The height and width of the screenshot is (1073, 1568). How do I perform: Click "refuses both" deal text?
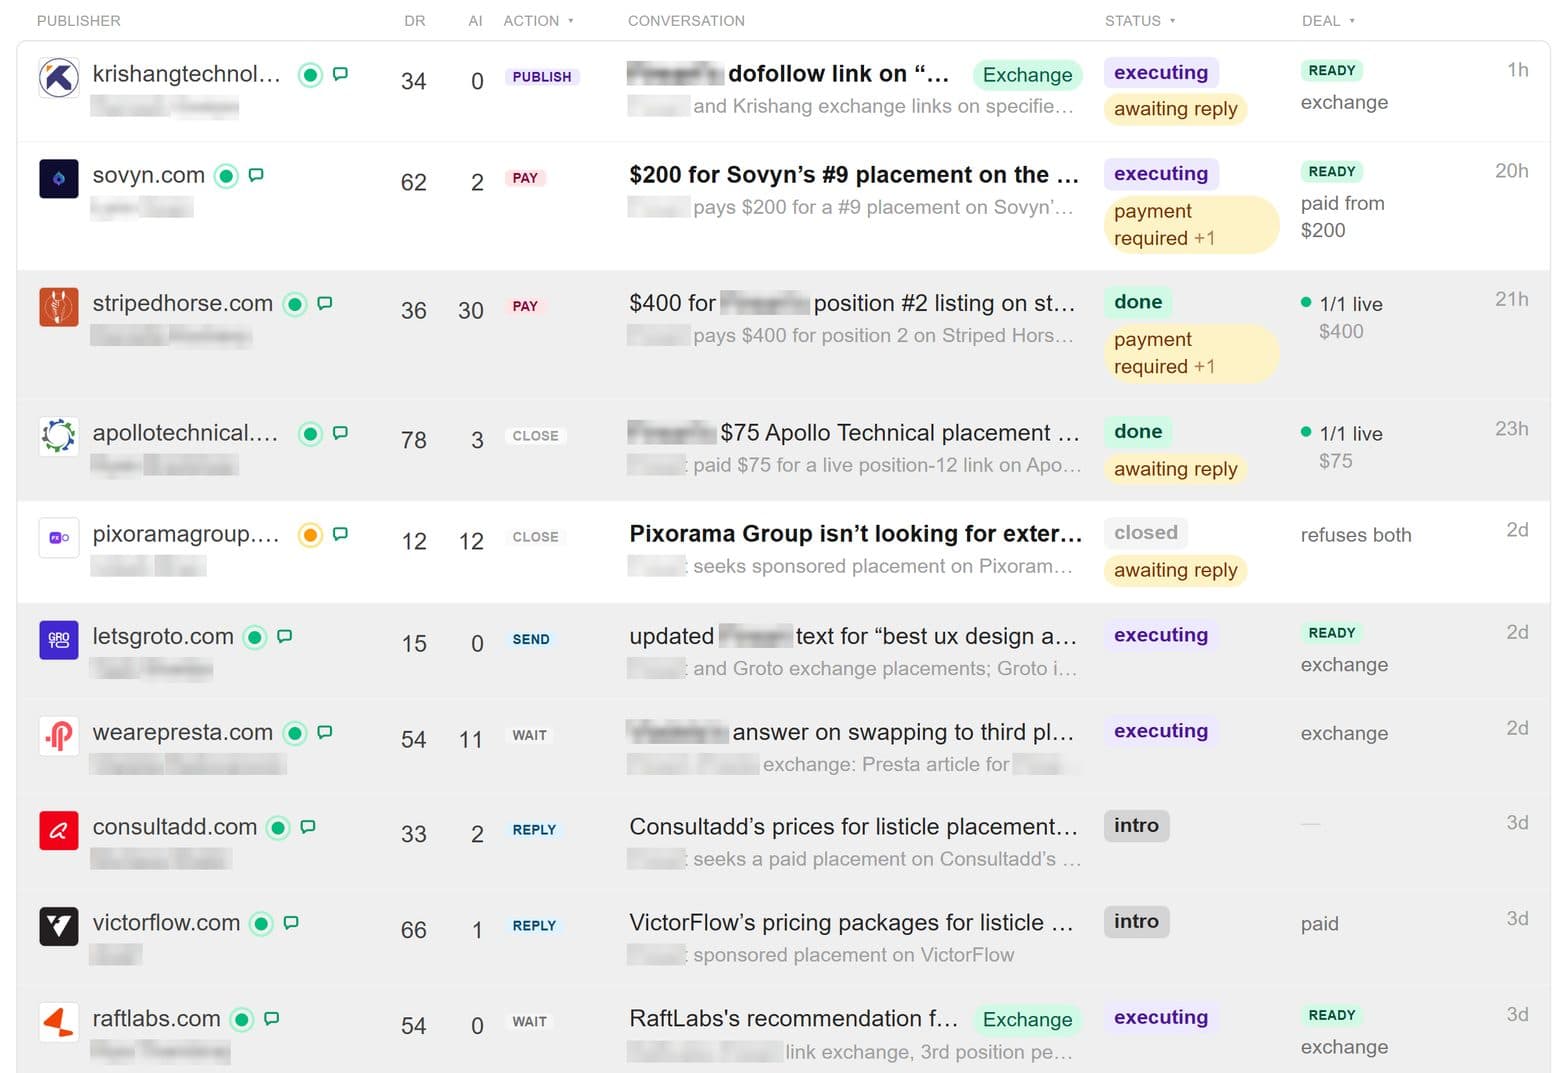[1356, 535]
